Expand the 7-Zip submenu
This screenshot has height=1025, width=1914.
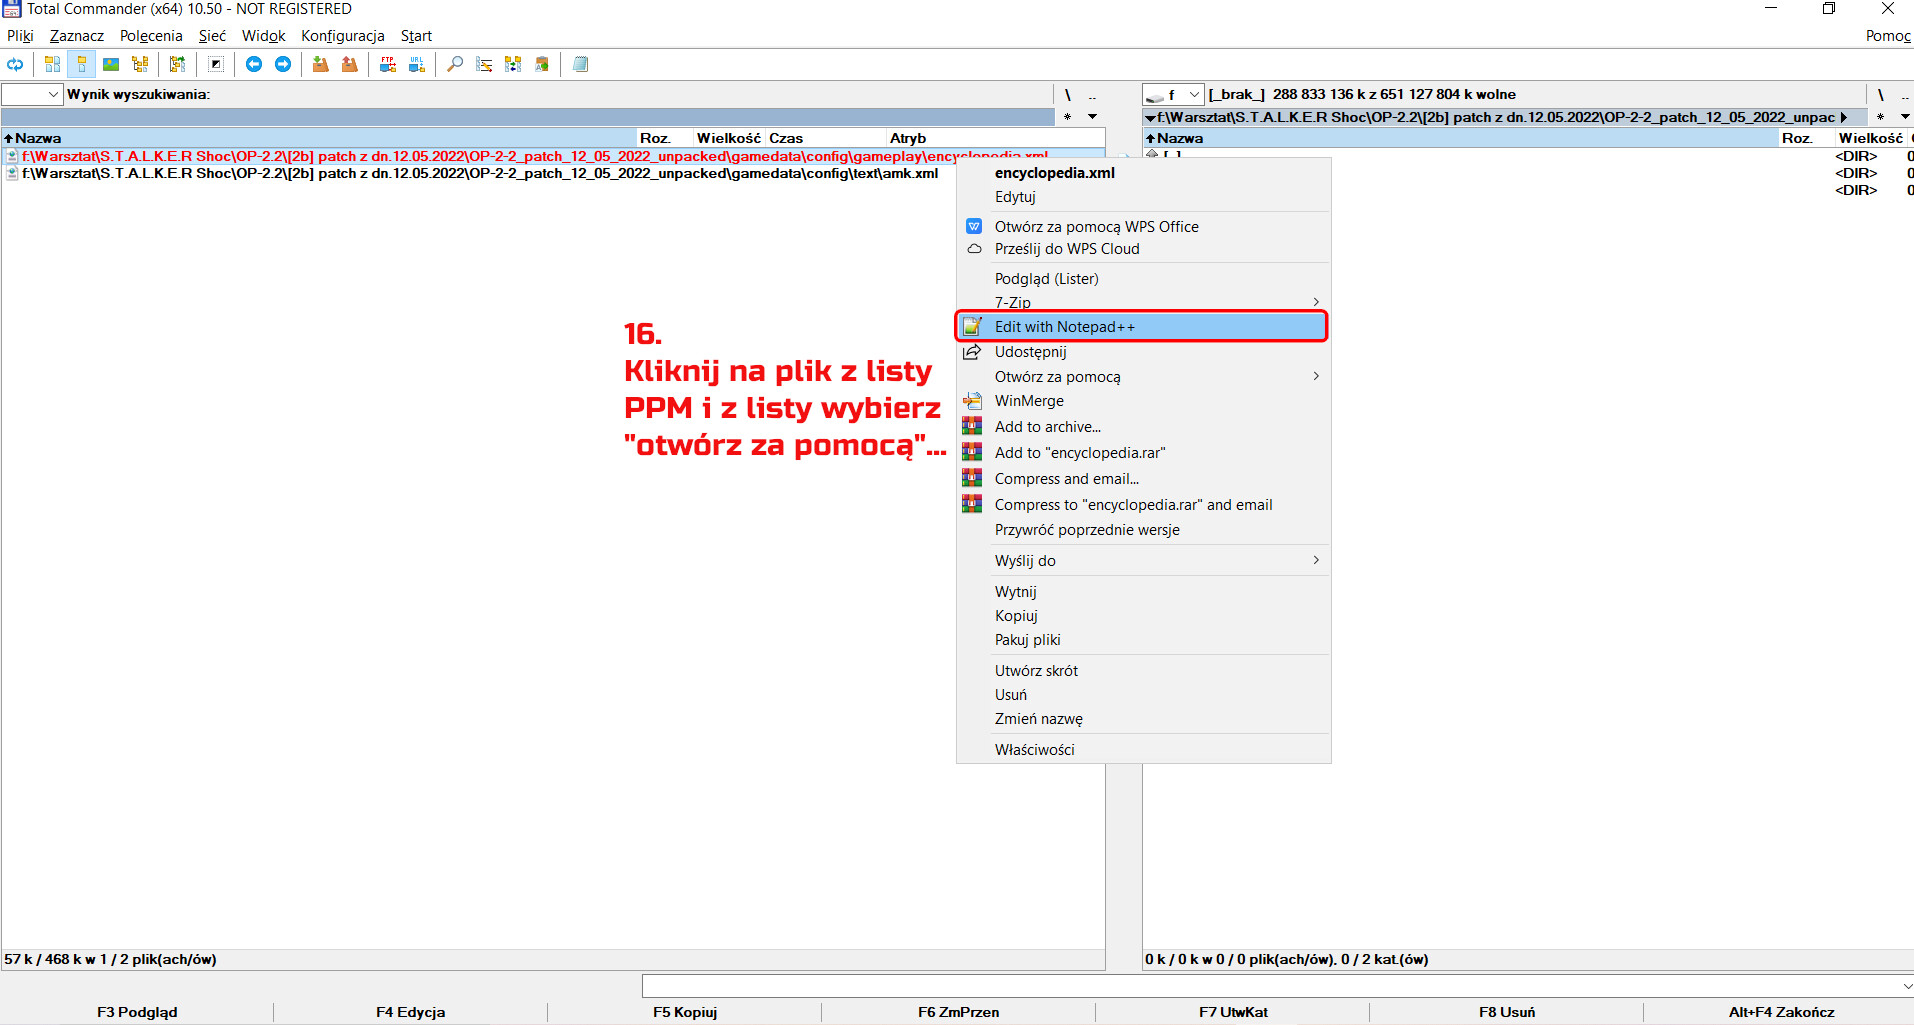pyautogui.click(x=1142, y=302)
